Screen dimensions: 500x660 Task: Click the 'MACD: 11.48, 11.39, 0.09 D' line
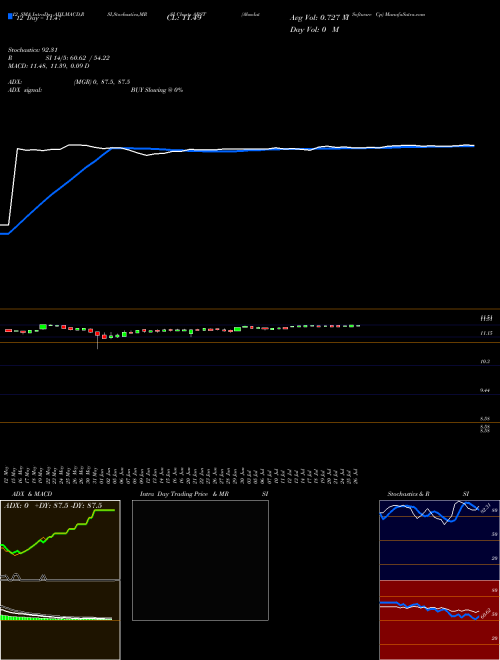[x=48, y=66]
